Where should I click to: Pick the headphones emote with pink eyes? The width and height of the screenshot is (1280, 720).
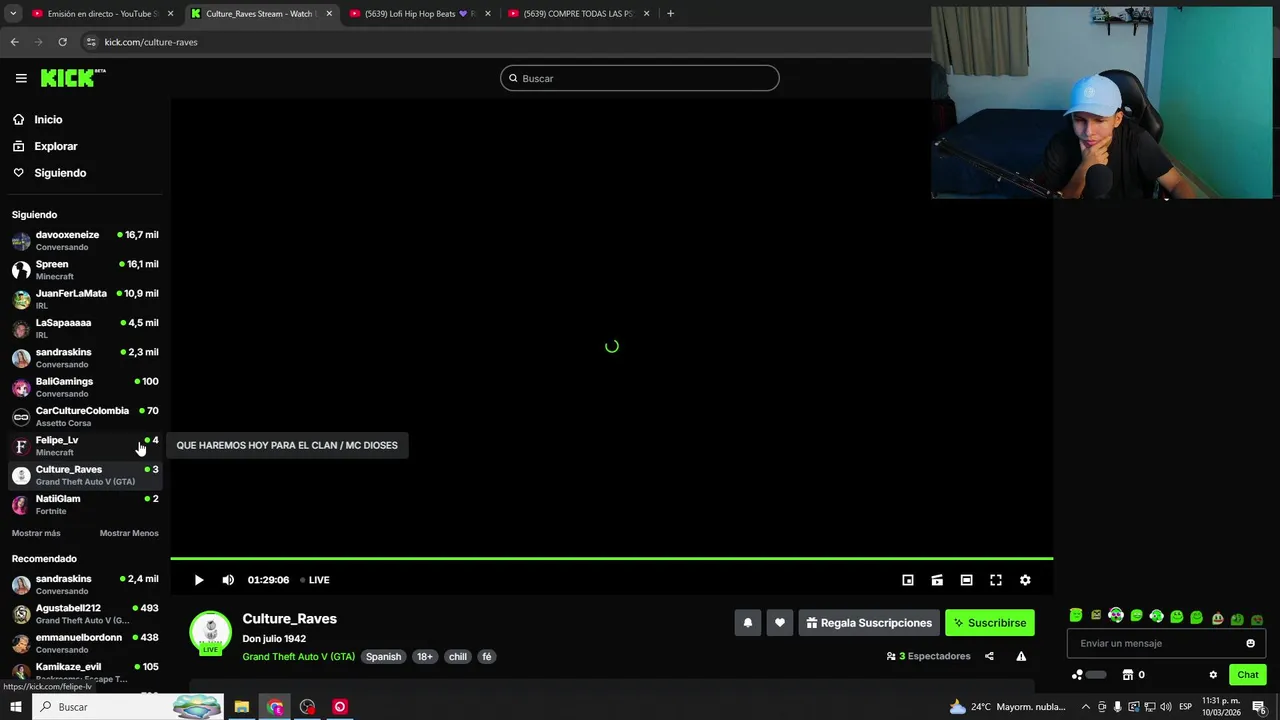tap(1116, 616)
